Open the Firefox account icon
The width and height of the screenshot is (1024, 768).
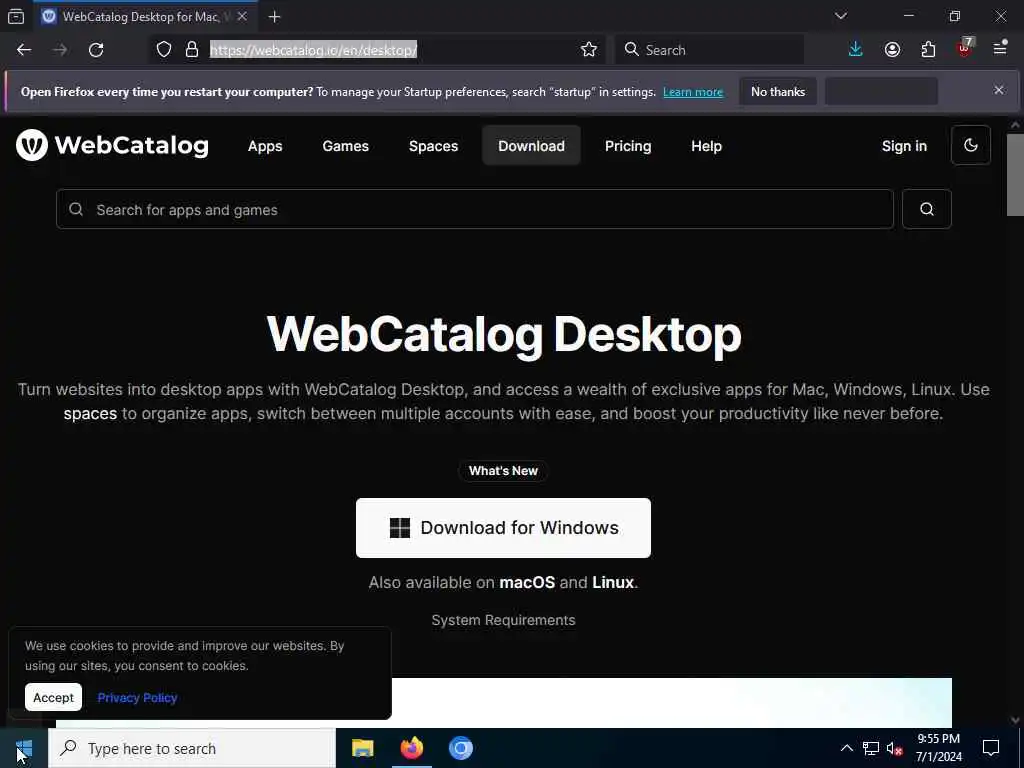[x=892, y=50]
